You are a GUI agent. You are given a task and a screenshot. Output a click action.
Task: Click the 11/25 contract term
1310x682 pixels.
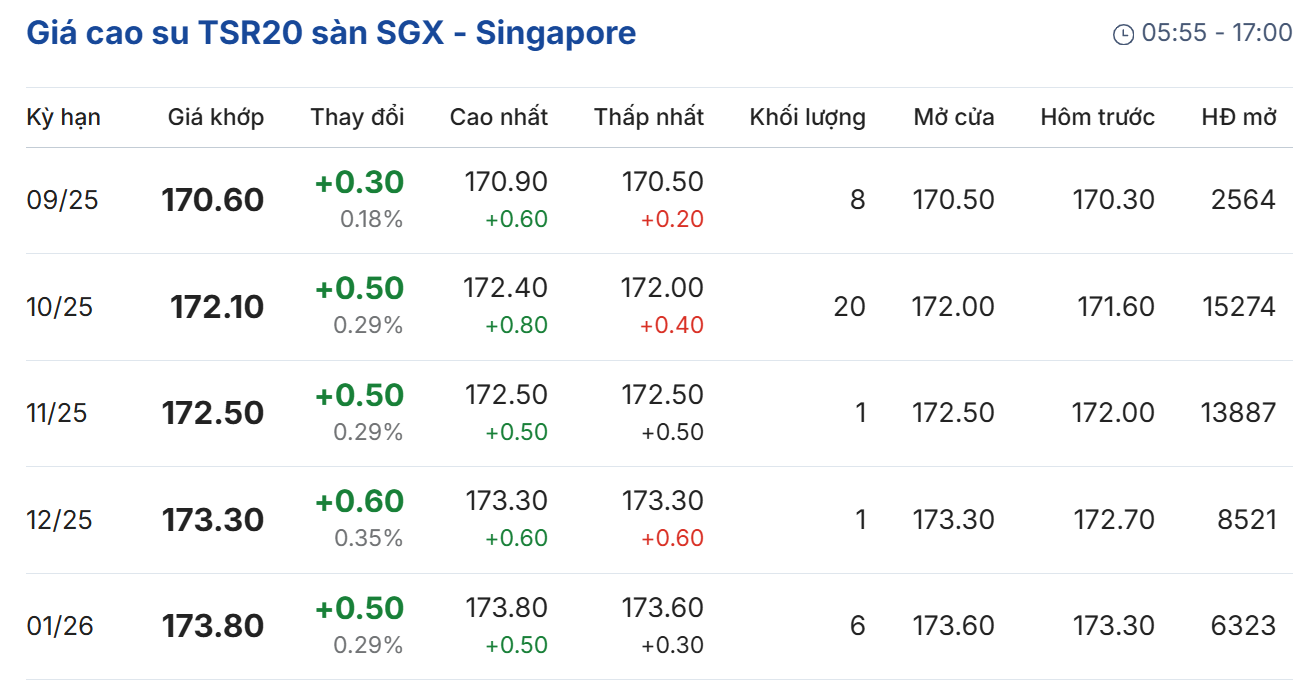coord(57,413)
